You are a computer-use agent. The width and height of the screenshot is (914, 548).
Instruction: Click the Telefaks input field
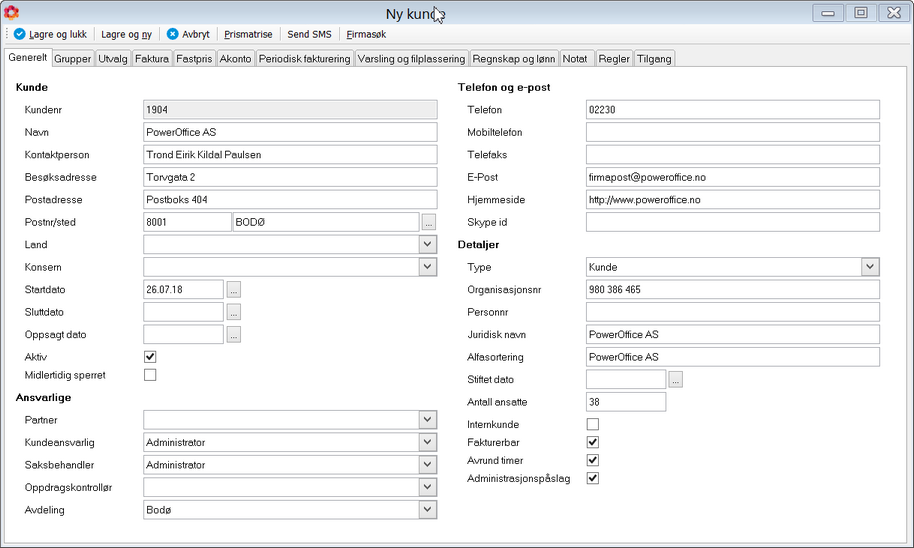pyautogui.click(x=733, y=154)
